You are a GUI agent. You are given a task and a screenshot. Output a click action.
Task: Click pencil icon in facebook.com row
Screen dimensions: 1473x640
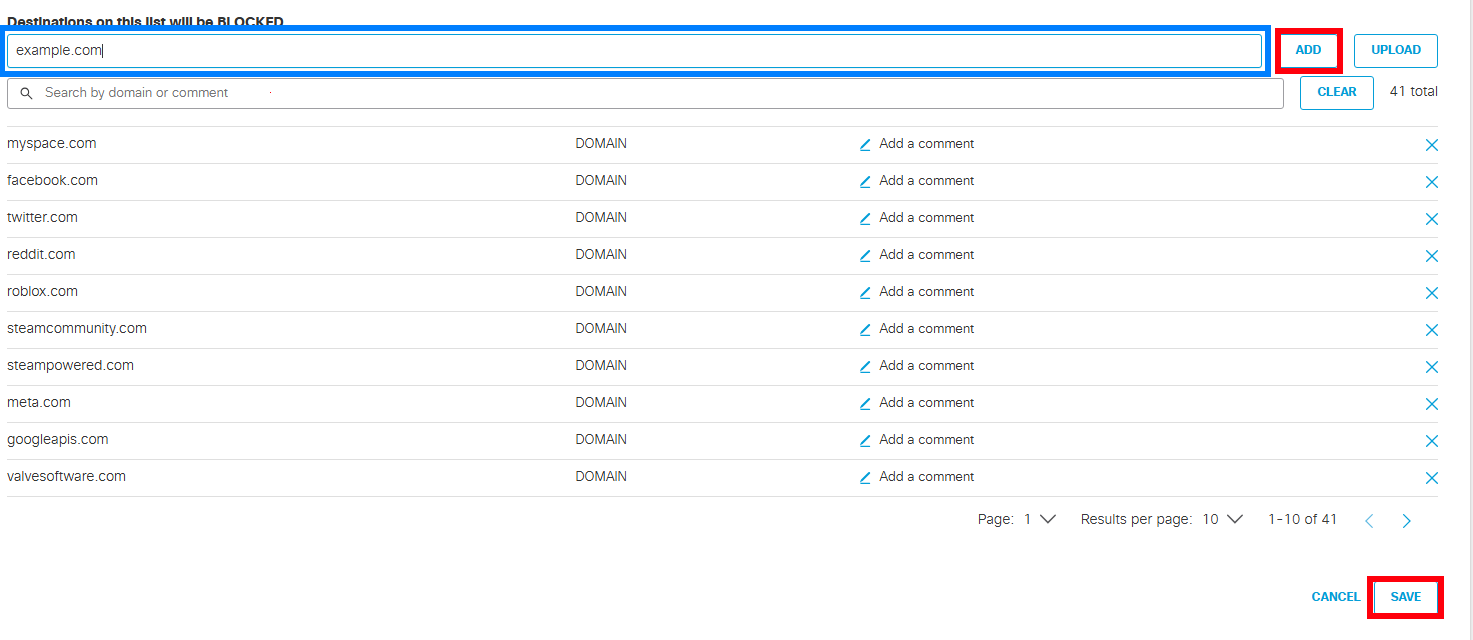[865, 181]
